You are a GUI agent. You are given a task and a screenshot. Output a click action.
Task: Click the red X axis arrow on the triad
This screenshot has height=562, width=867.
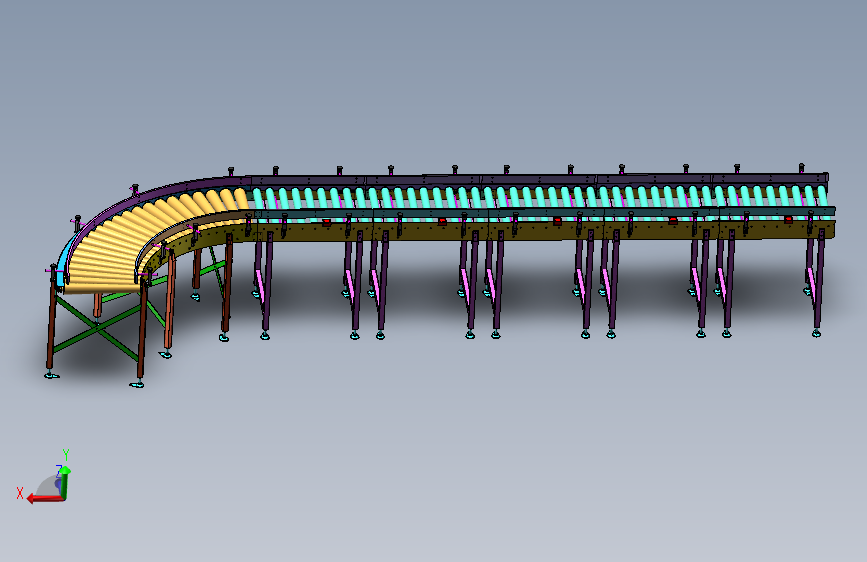(x=45, y=499)
